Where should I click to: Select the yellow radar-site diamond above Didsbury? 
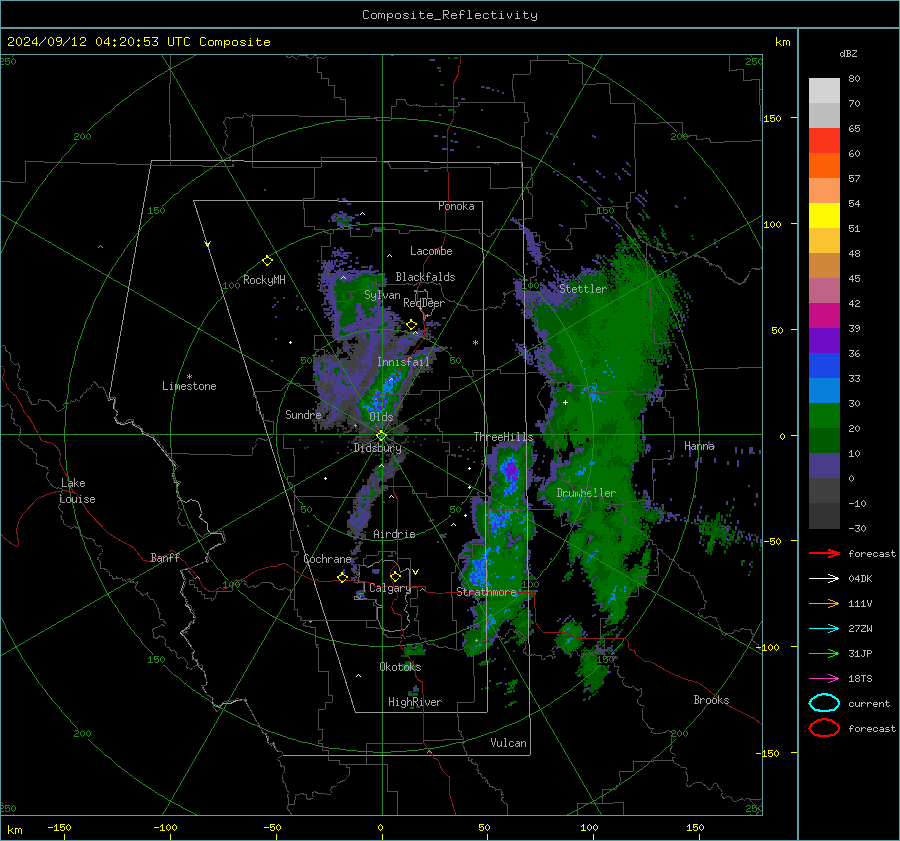[x=381, y=436]
